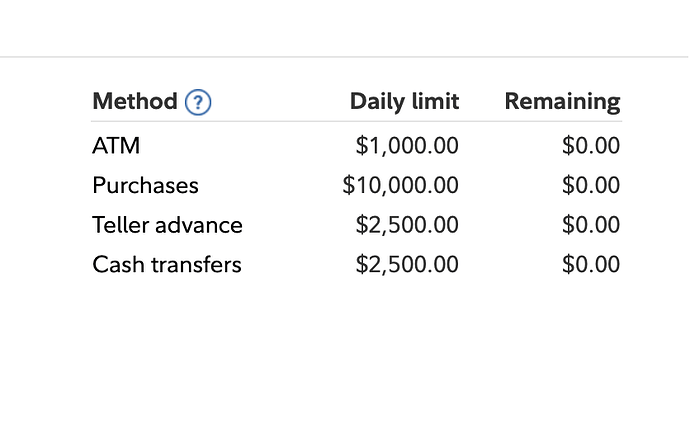Click the Teller advance remaining $0.00 amount

click(x=591, y=225)
